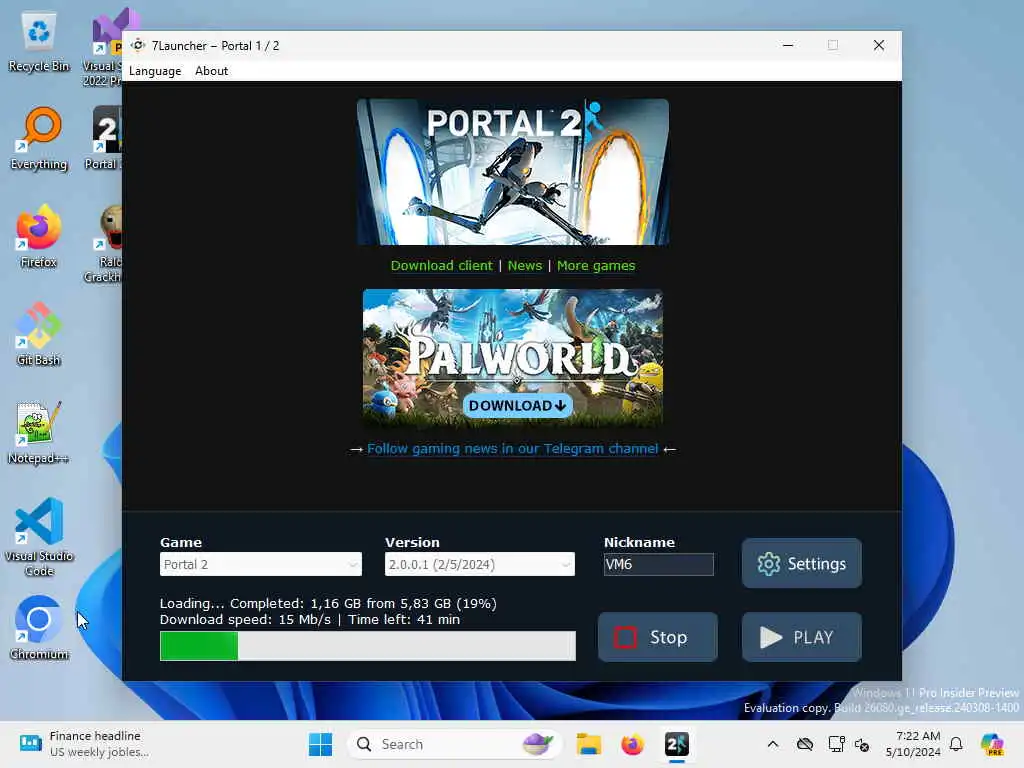Image resolution: width=1024 pixels, height=768 pixels.
Task: Select the Git Bash desktop icon
Action: (39, 334)
